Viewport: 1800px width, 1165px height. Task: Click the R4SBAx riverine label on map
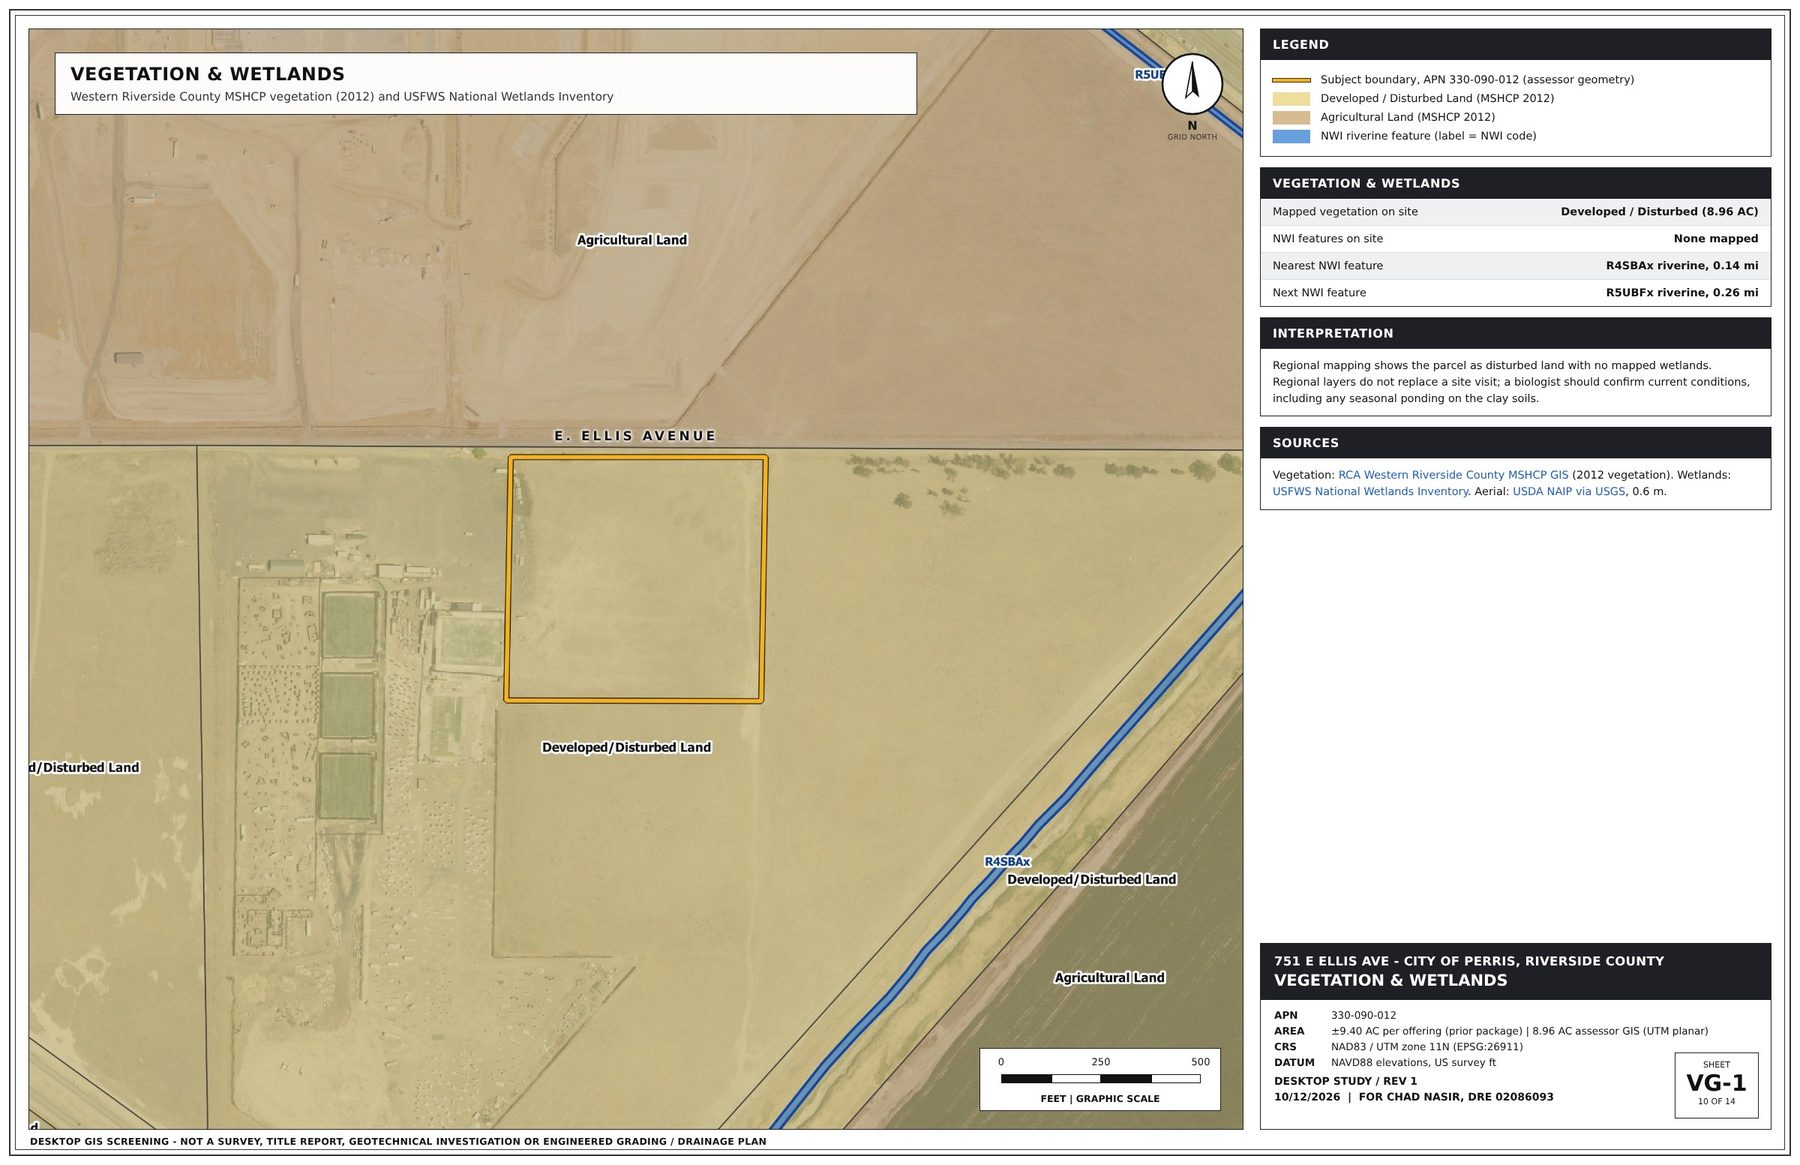point(1007,862)
